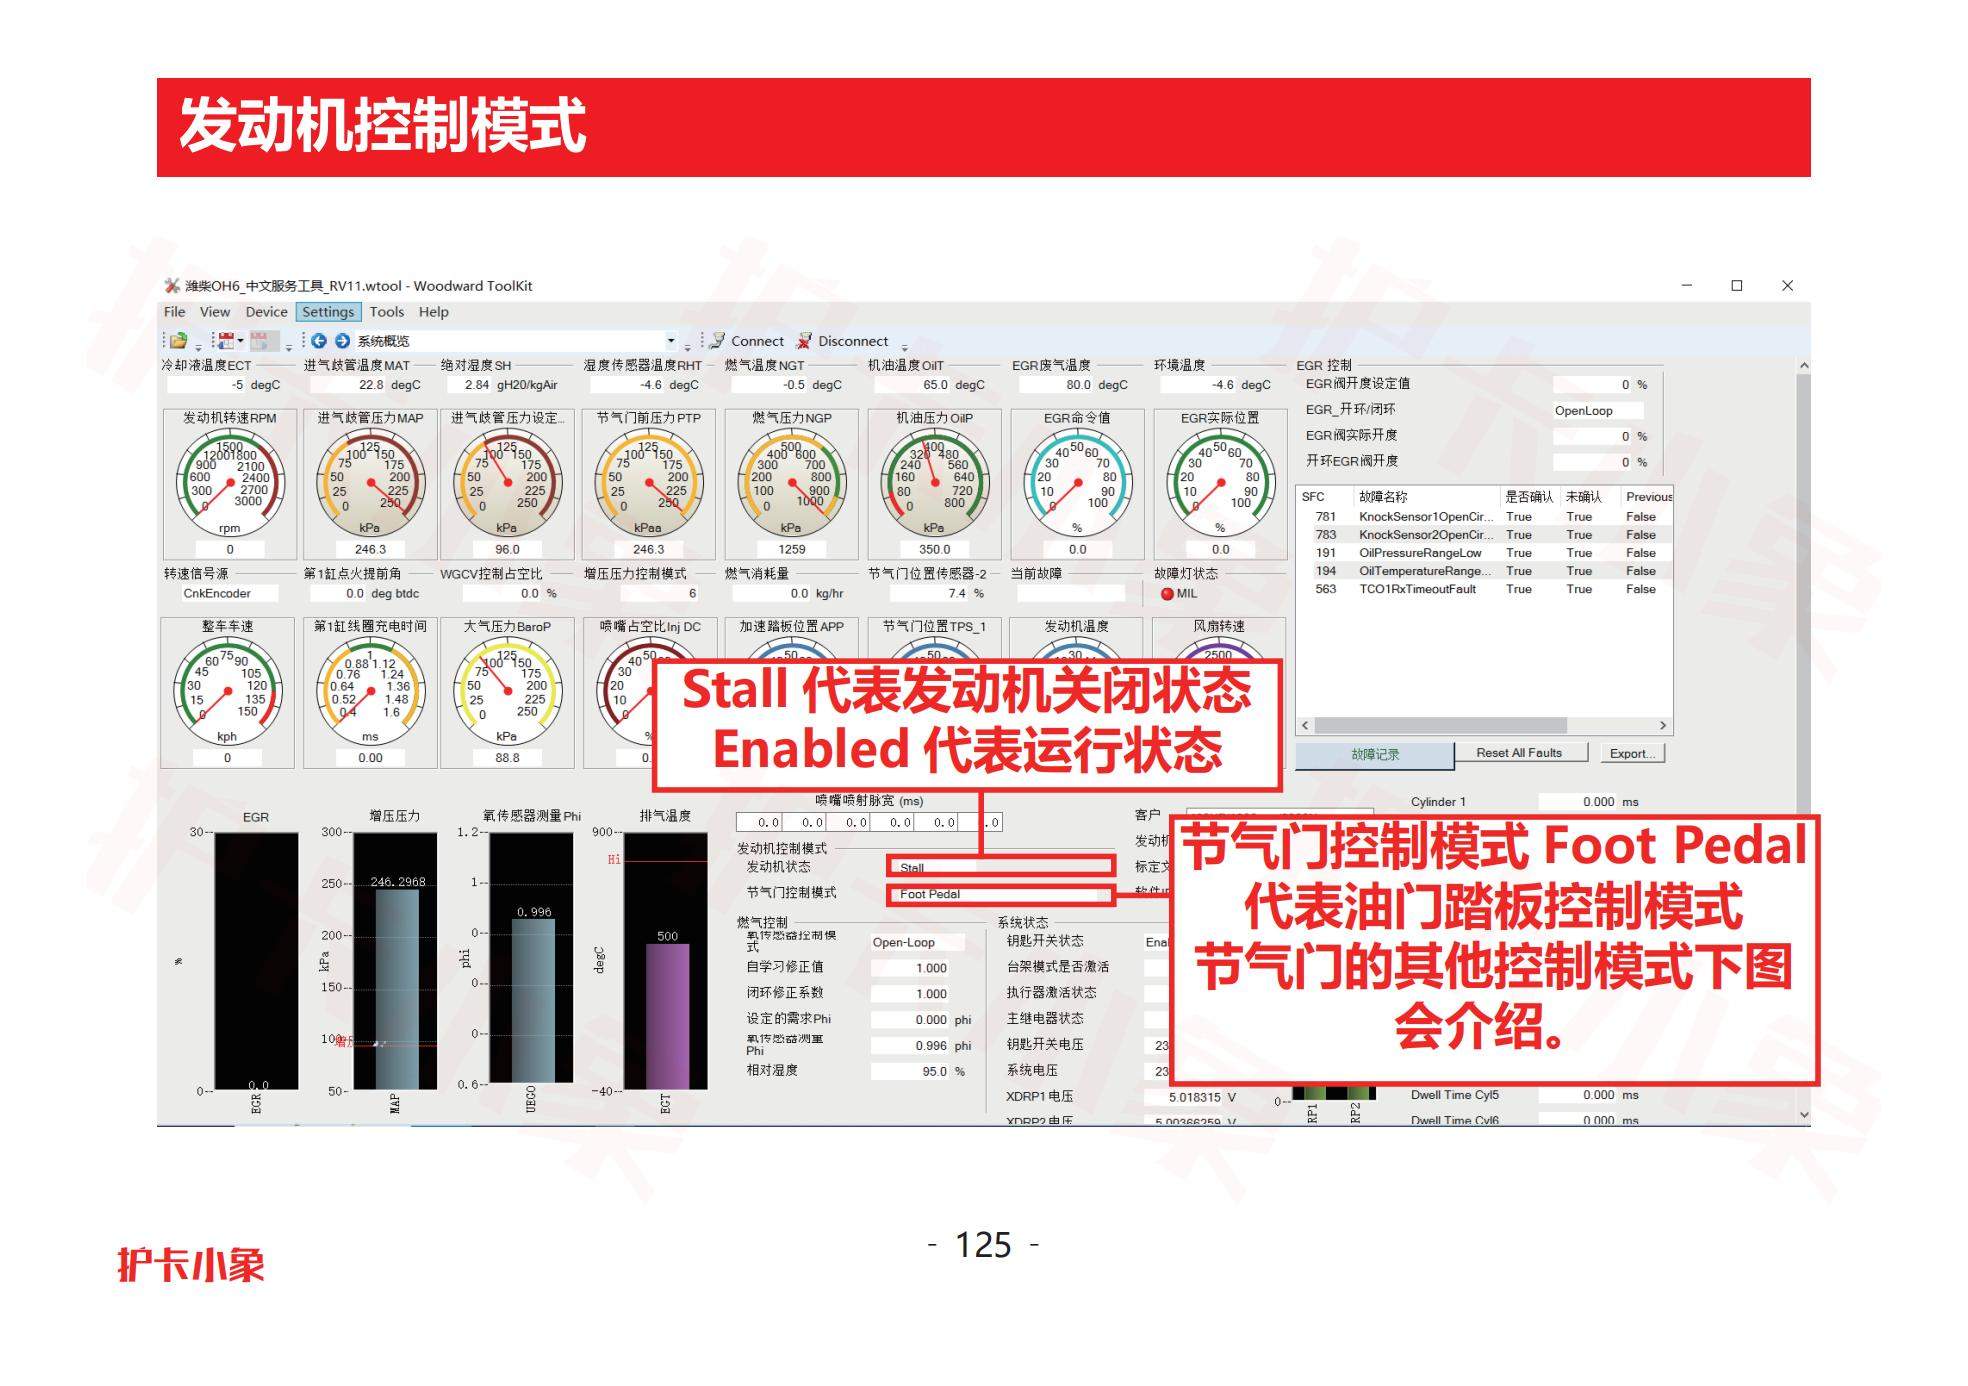This screenshot has height=1386, width=1968.
Task: Open the 系统概览 page dropdown
Action: 671,341
